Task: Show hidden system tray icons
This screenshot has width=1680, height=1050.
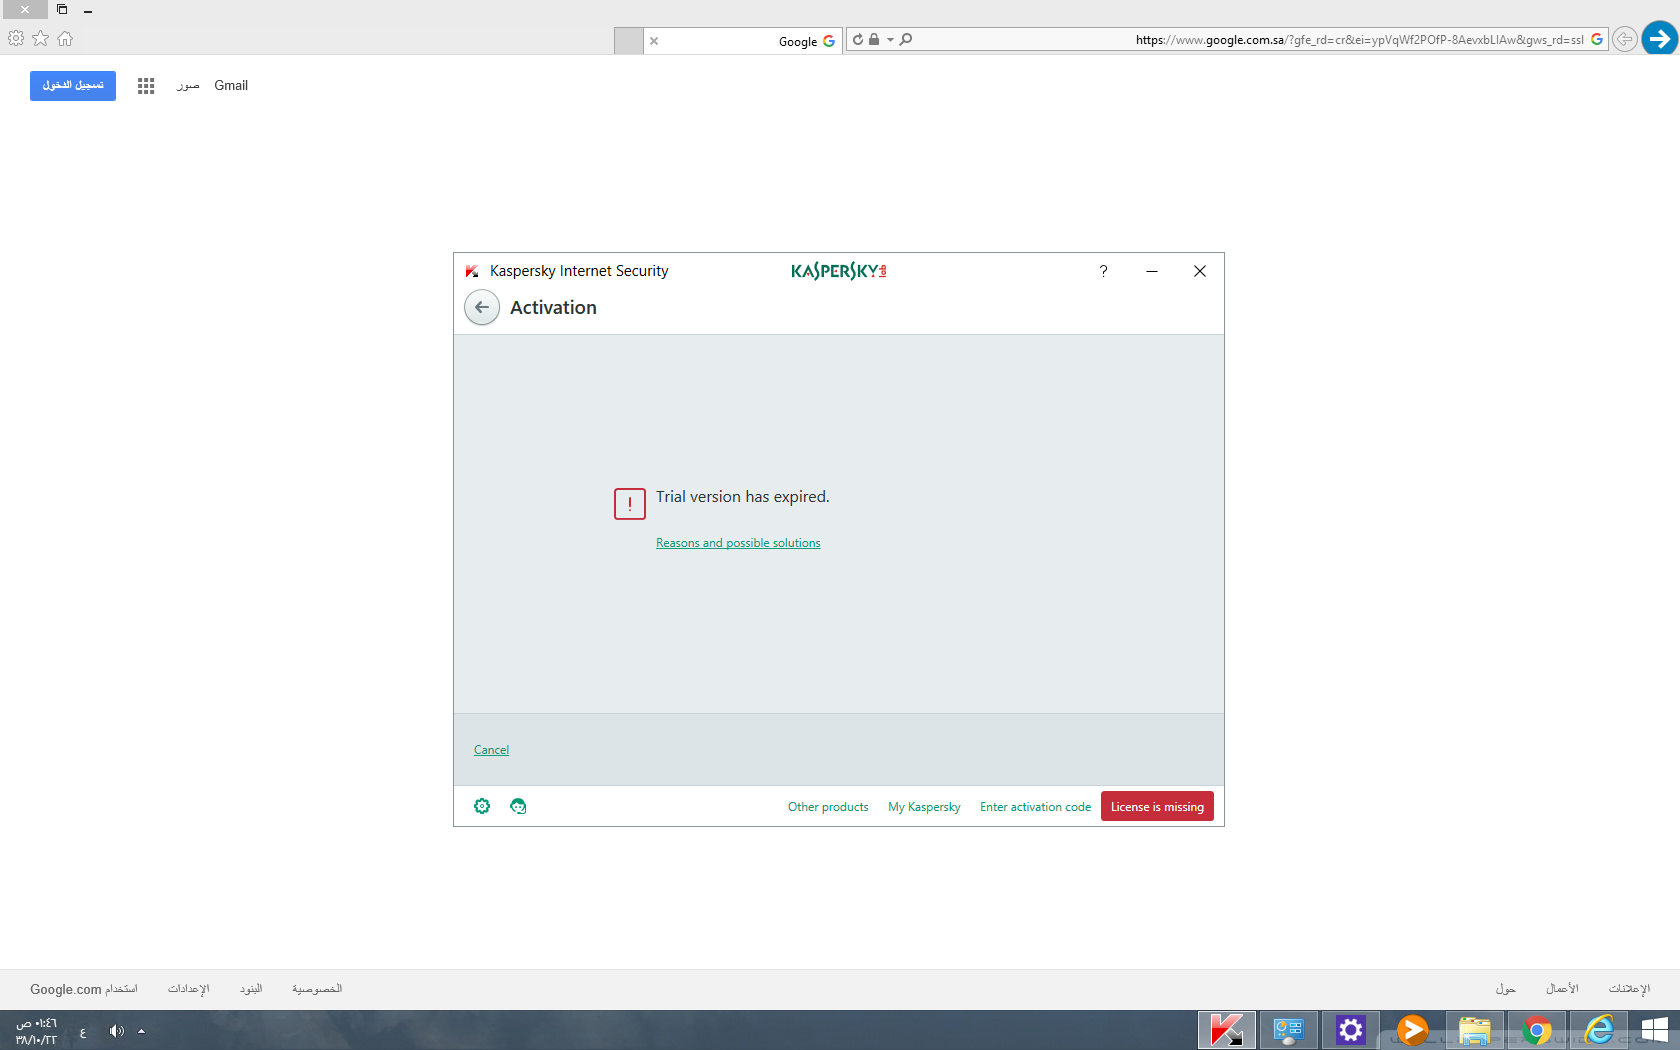Action: point(142,1031)
